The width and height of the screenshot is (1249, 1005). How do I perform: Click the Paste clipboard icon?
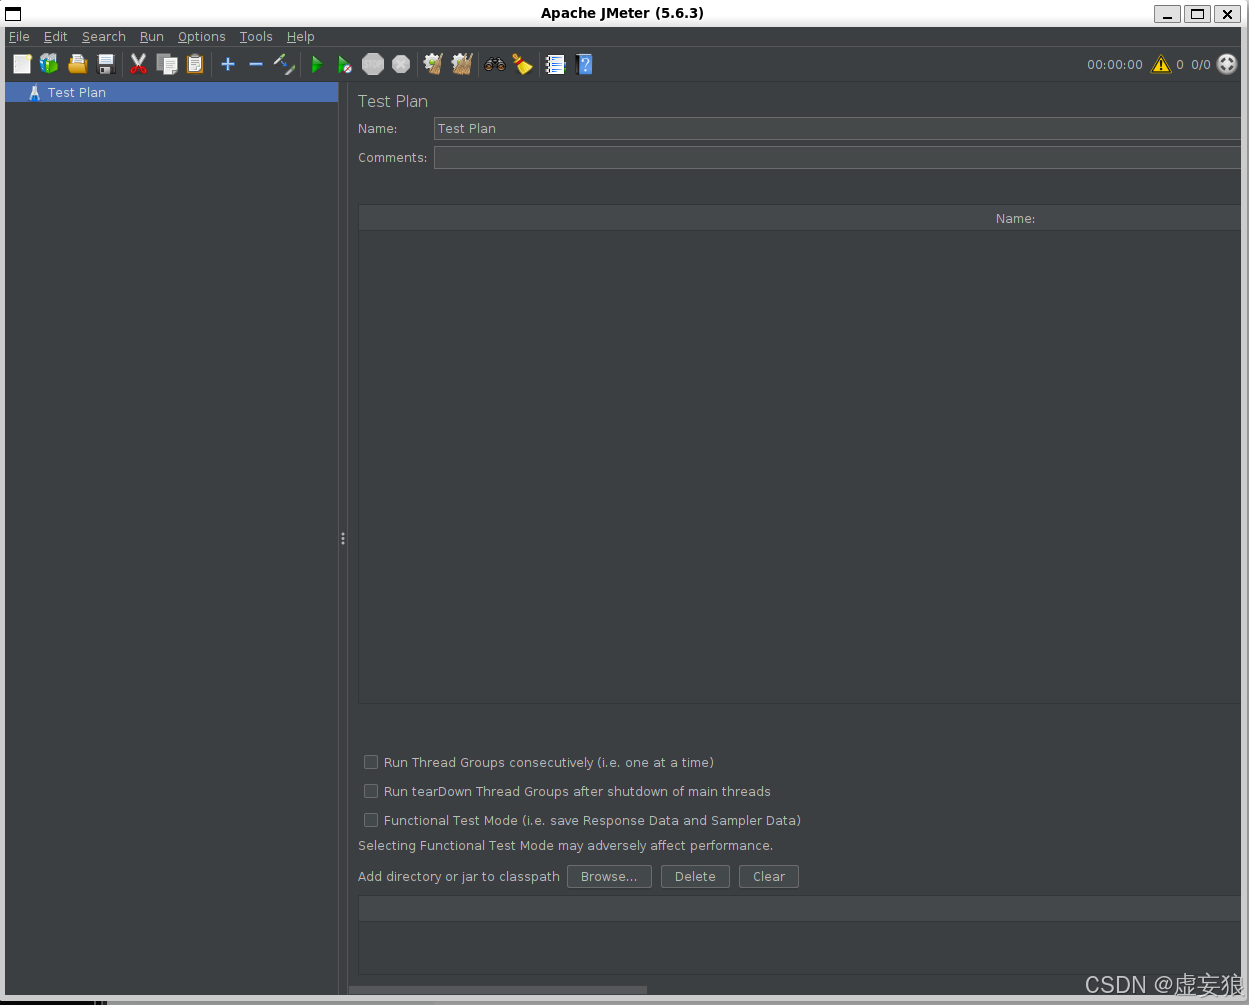(x=195, y=64)
